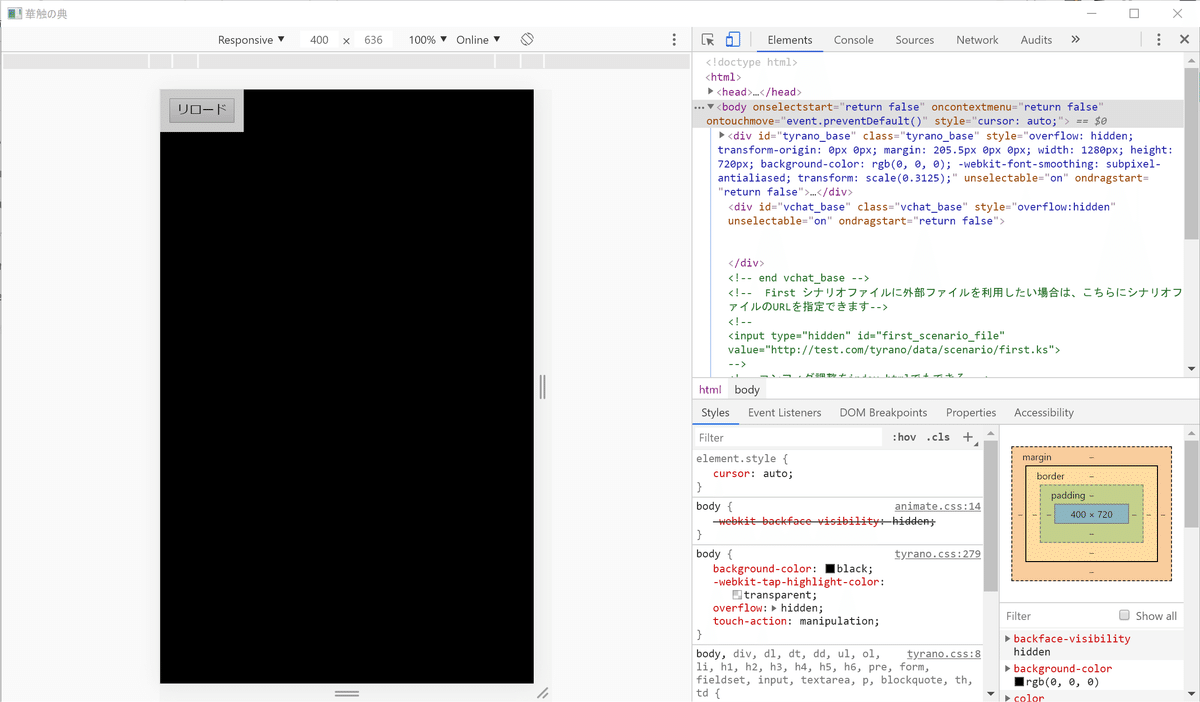This screenshot has height=702, width=1200.
Task: Toggle the device toolbar icon
Action: point(733,40)
